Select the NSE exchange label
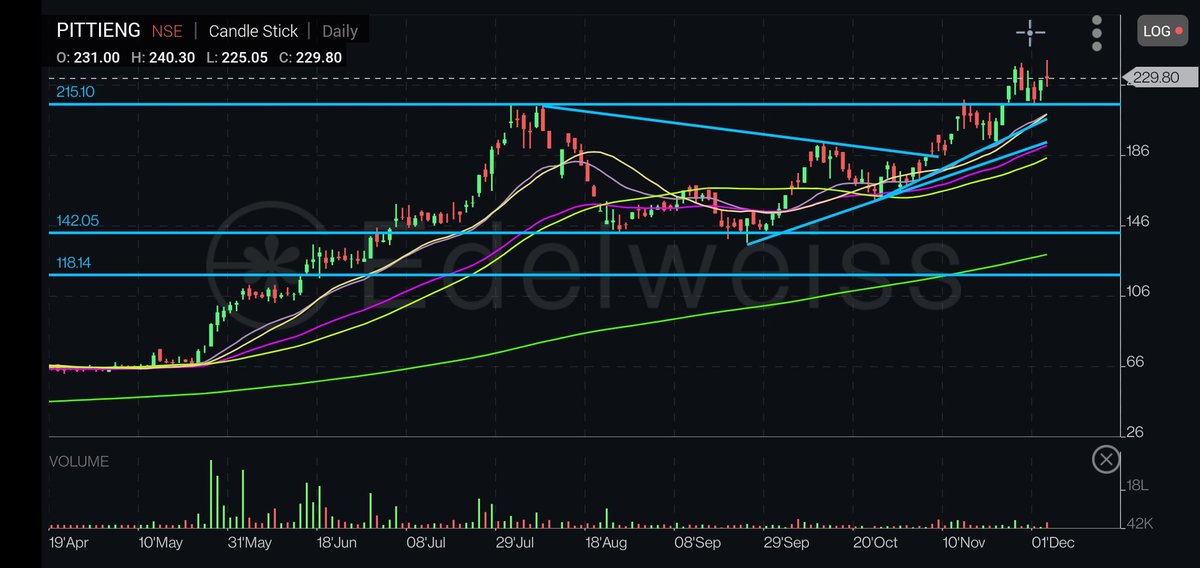 (x=166, y=31)
